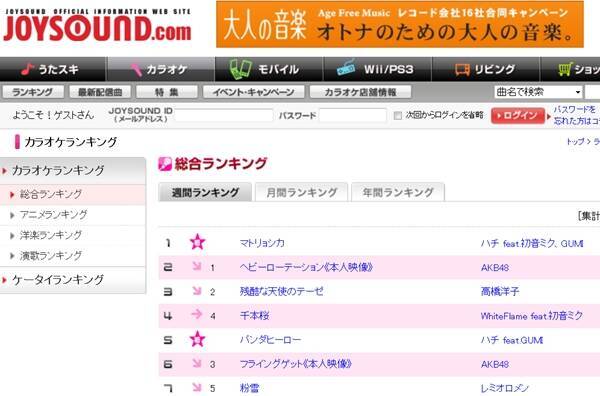Switch to the 月間ランキング tab
Viewport: 600px width, 396px height.
[x=302, y=192]
